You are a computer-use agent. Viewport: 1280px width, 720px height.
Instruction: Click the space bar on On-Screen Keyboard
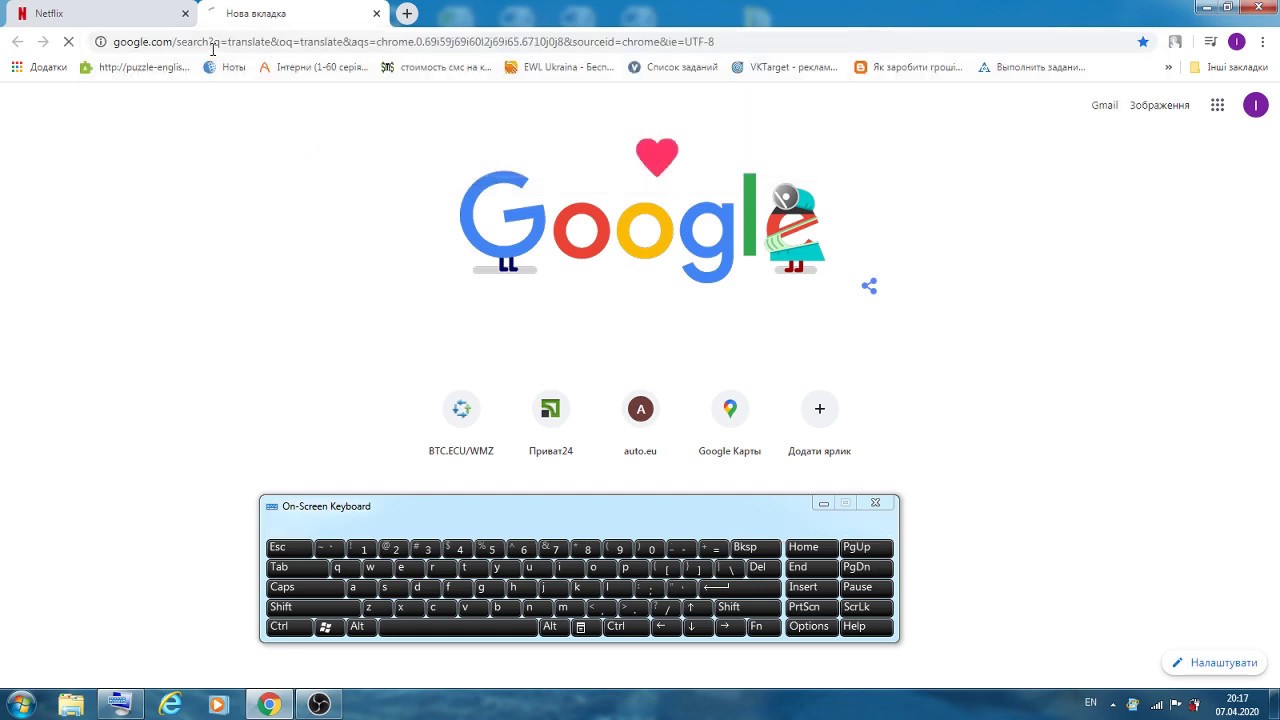458,627
